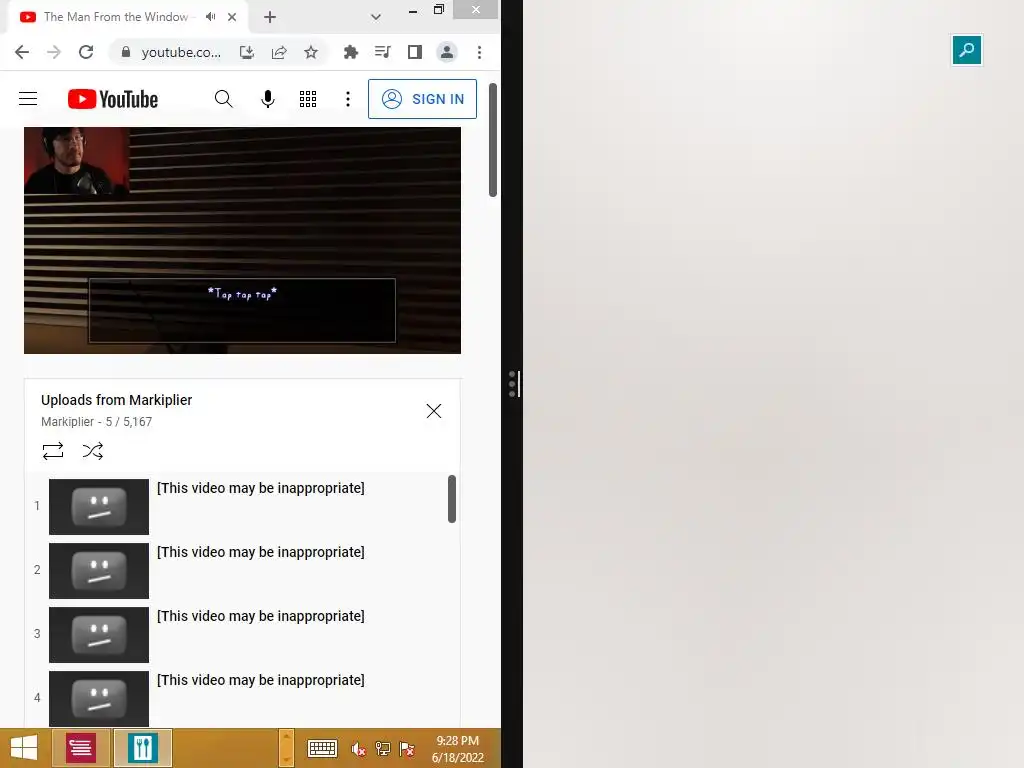Close the Uploads from Markiplier playlist

[434, 411]
